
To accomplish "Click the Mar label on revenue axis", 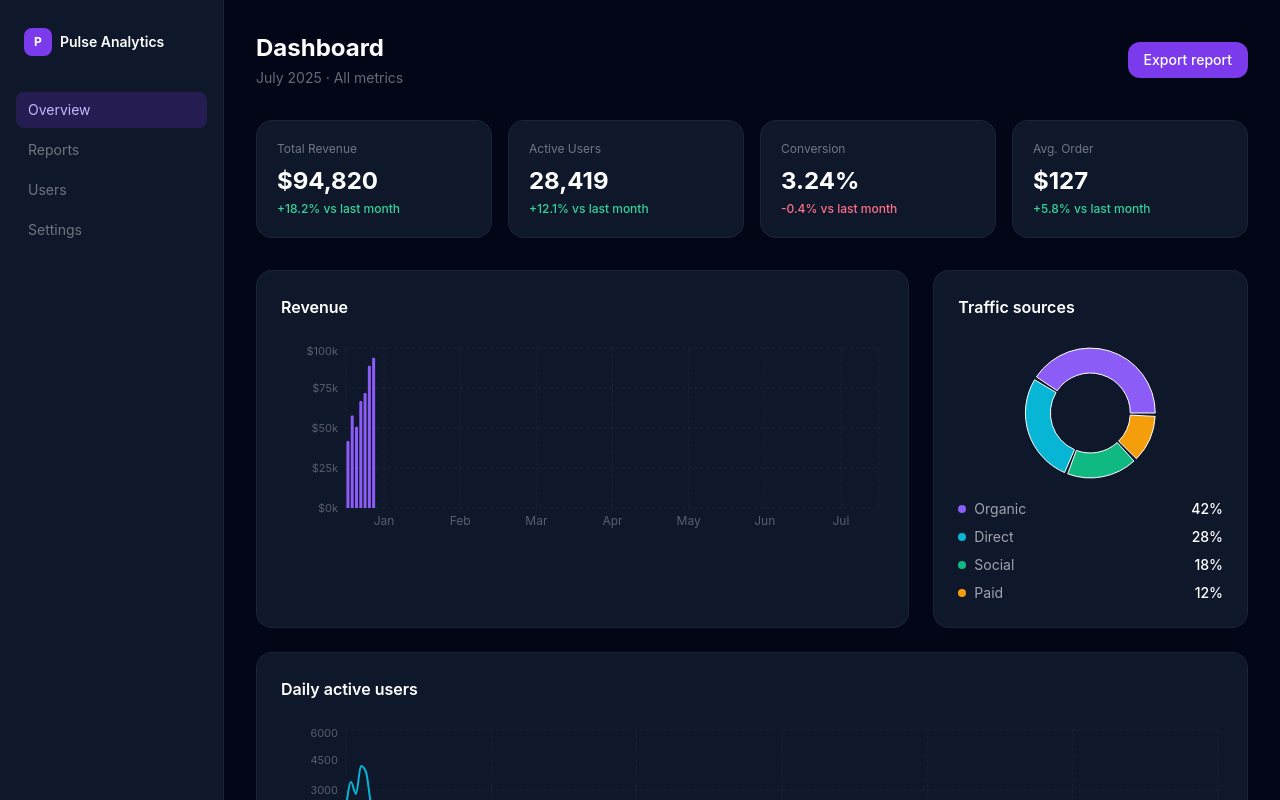I will (x=536, y=521).
